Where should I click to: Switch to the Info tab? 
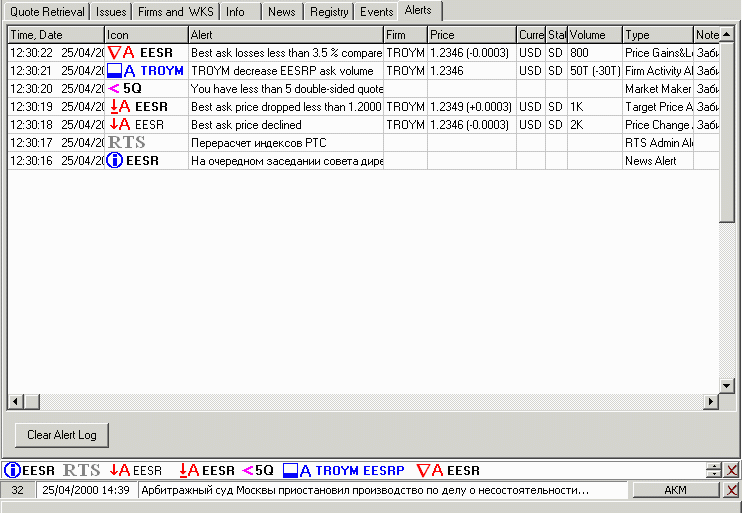[240, 12]
